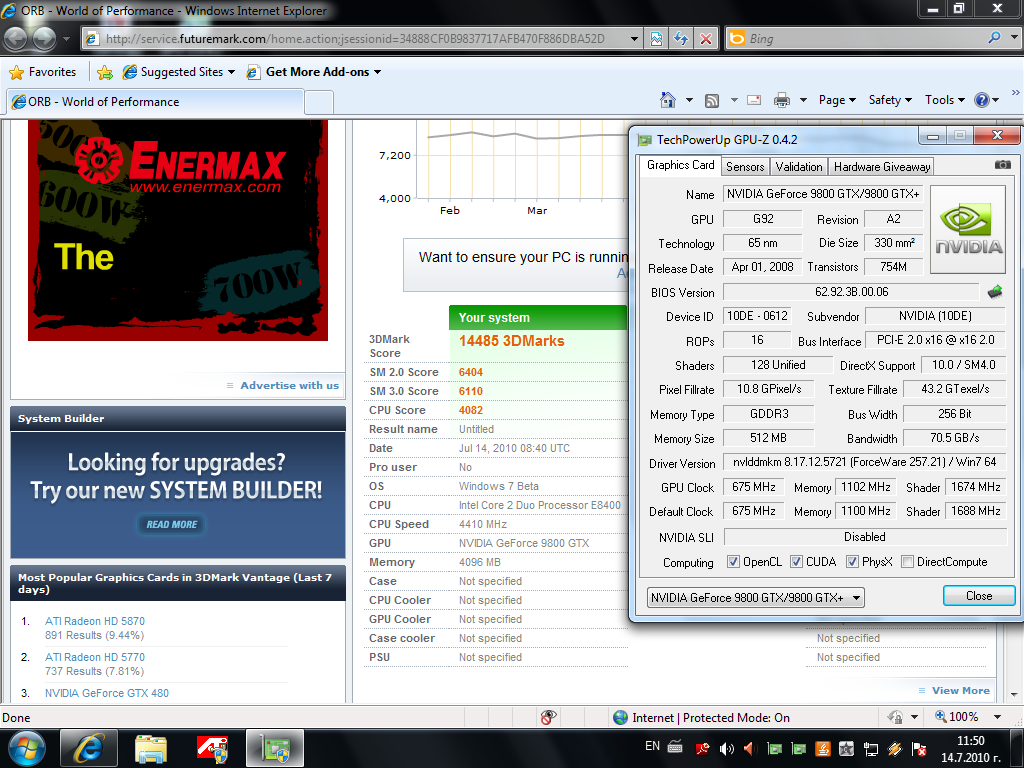The width and height of the screenshot is (1024, 768).
Task: Open the address bar URL history dropdown arrow
Action: pyautogui.click(x=633, y=39)
